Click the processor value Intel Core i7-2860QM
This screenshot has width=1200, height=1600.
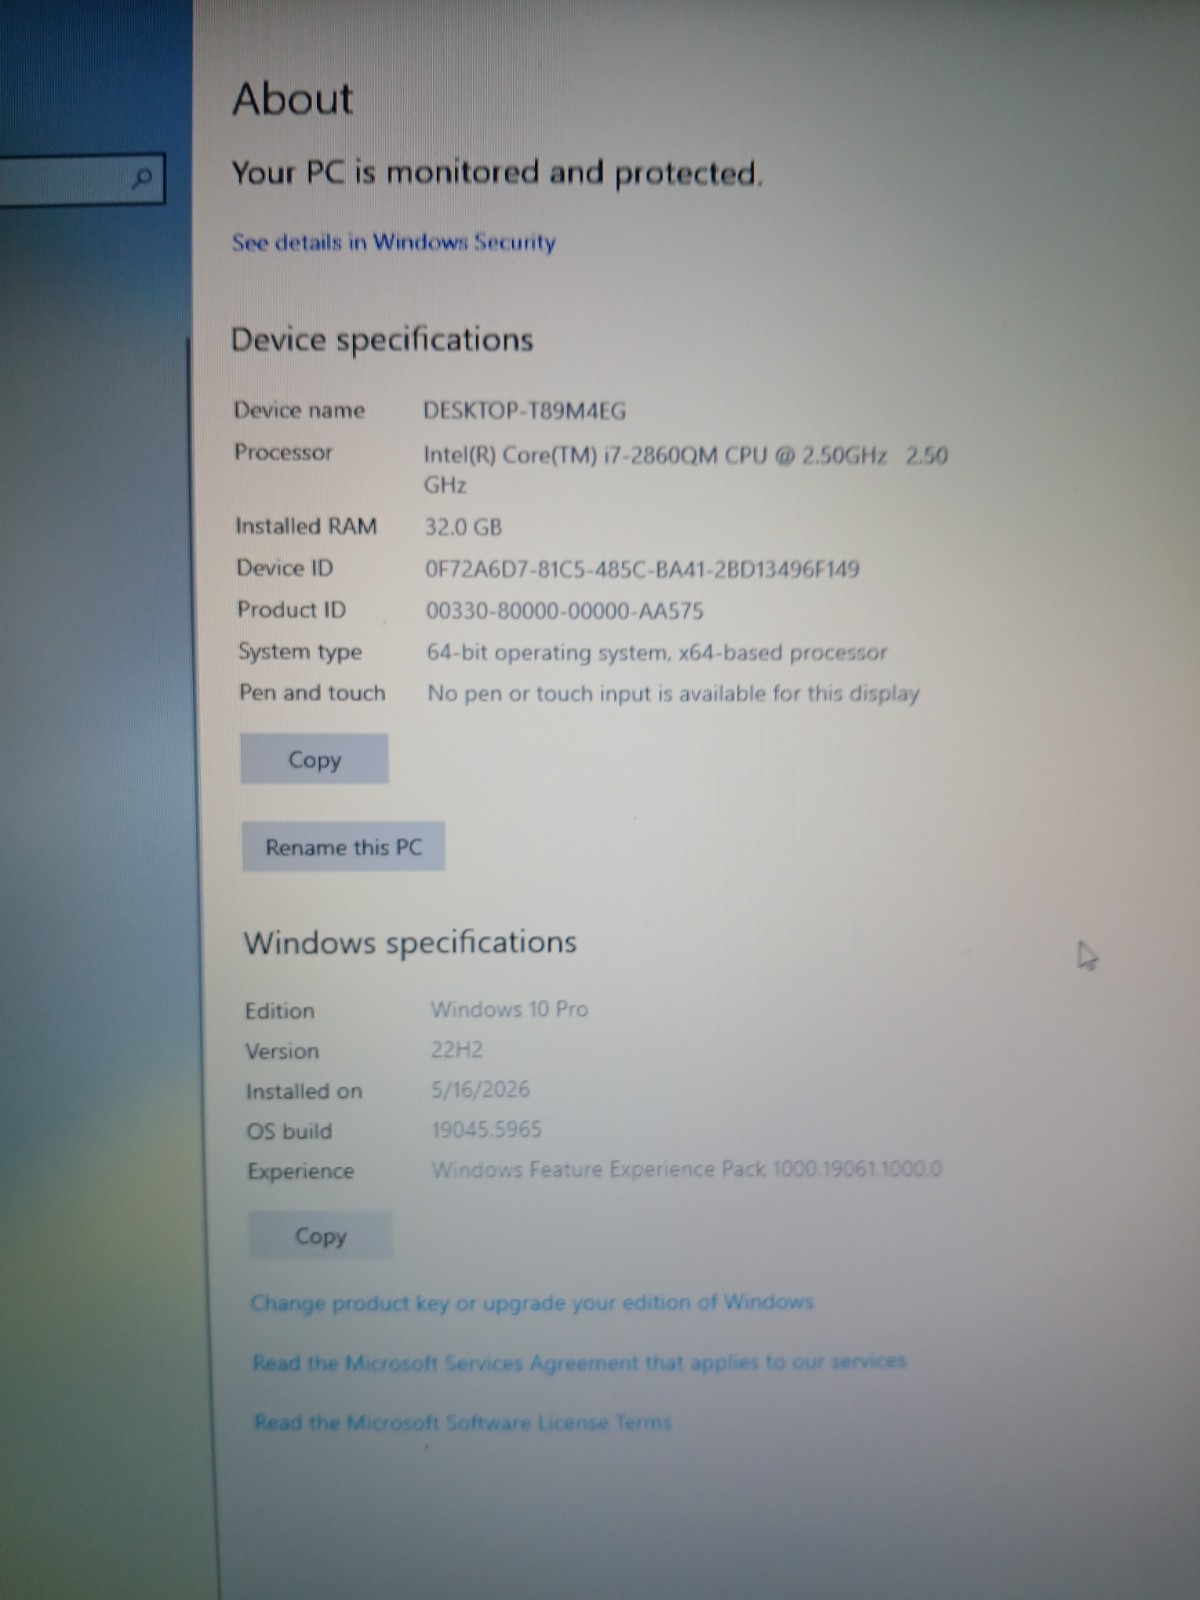[685, 470]
